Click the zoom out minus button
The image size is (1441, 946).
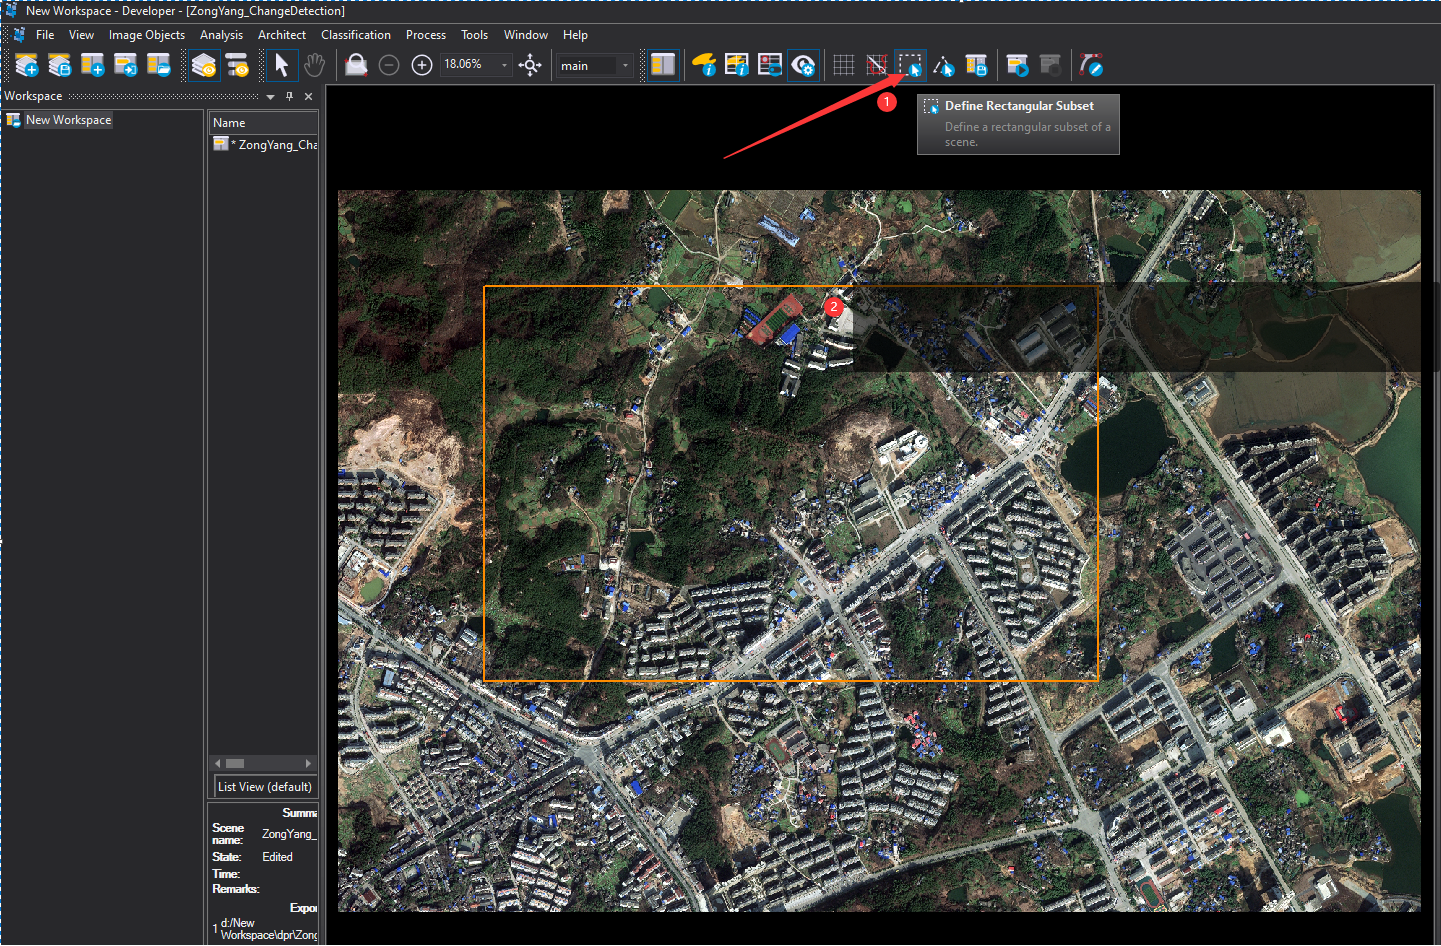coord(389,66)
